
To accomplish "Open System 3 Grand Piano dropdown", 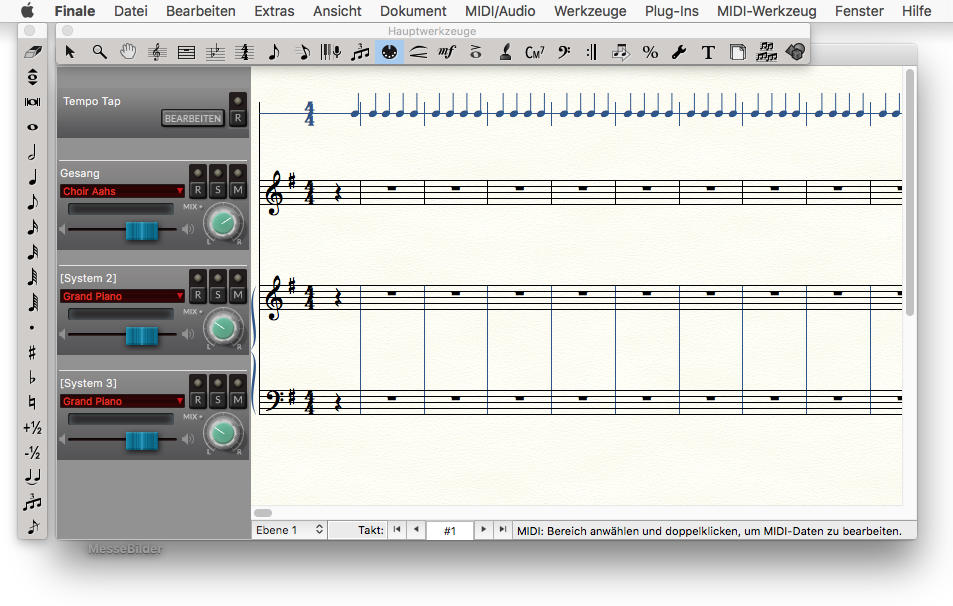I will click(122, 401).
